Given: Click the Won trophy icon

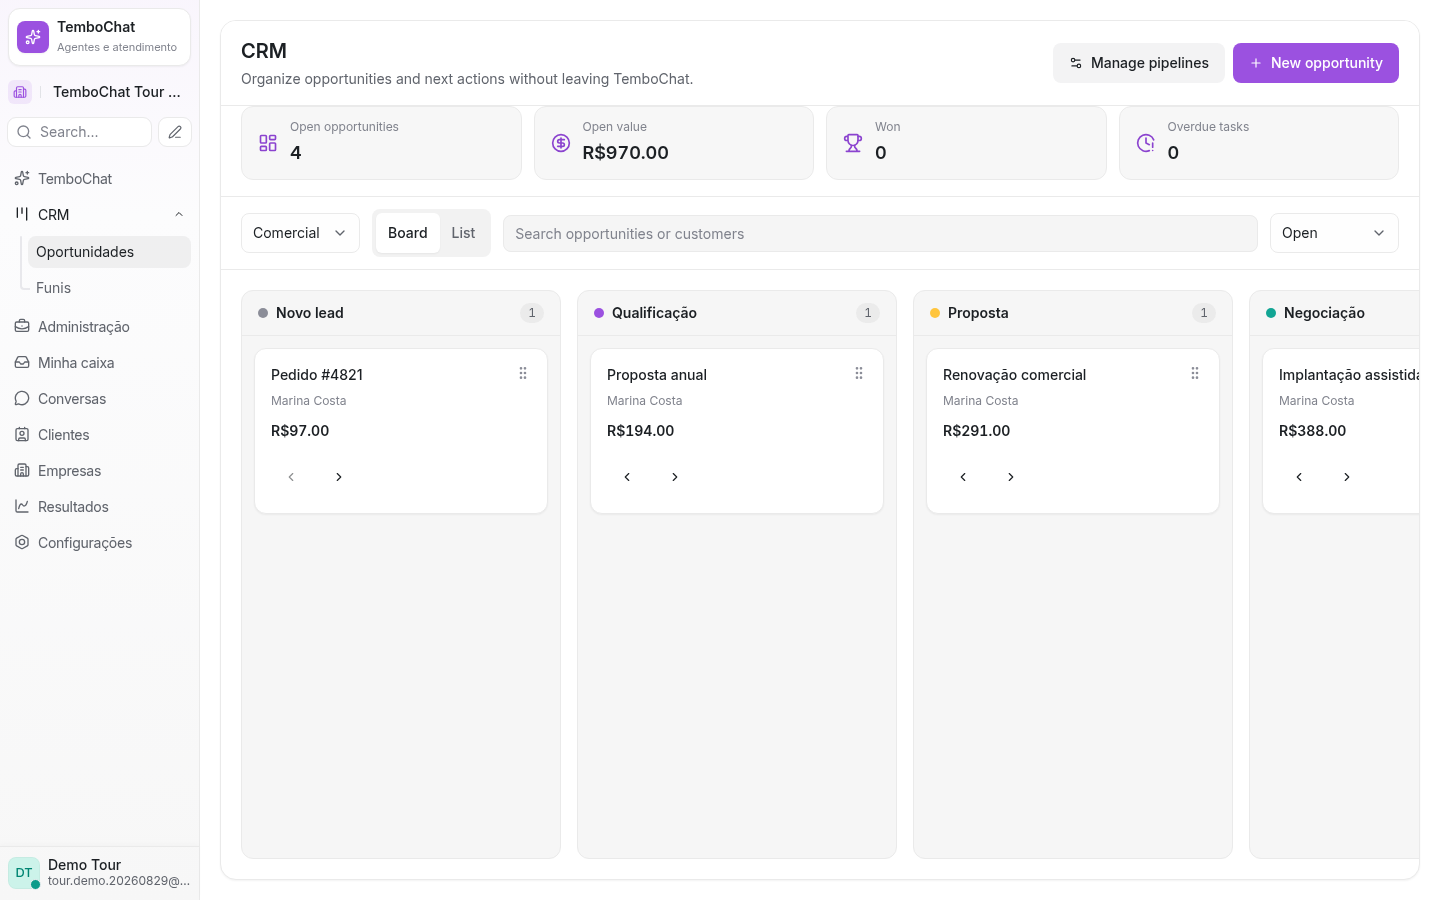Looking at the screenshot, I should coord(853,143).
